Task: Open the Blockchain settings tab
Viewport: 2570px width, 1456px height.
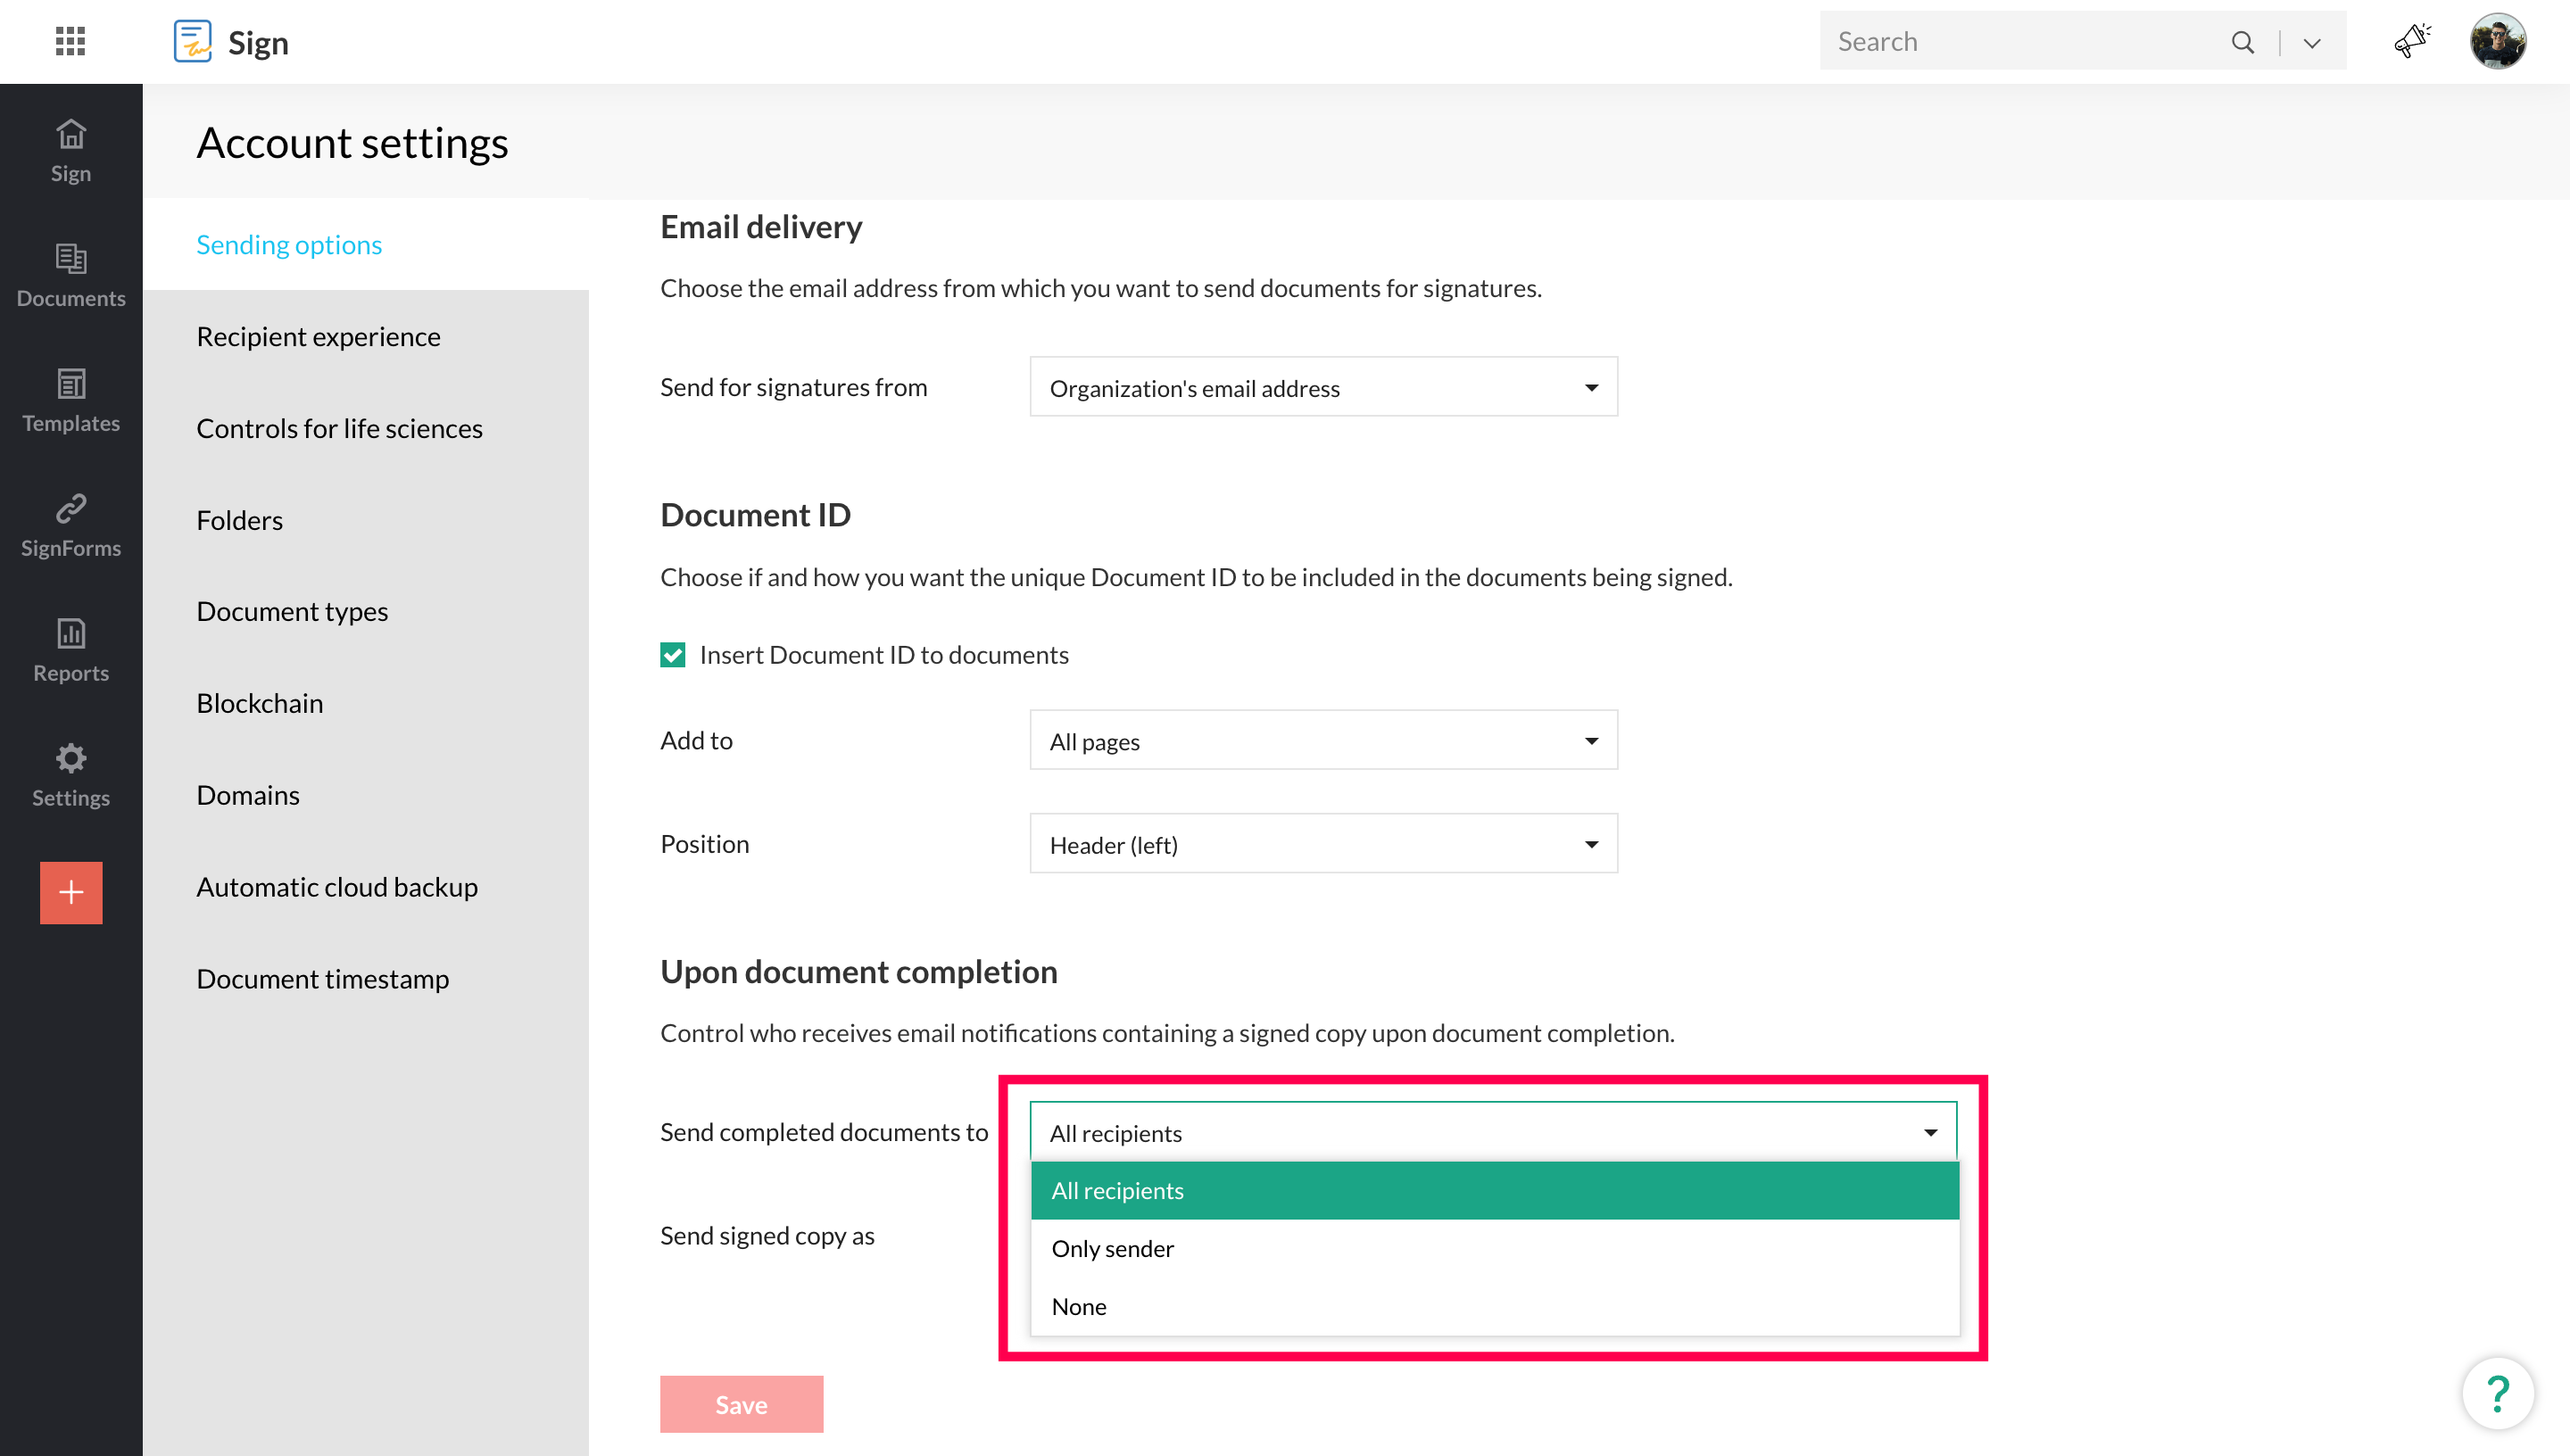Action: pos(259,703)
